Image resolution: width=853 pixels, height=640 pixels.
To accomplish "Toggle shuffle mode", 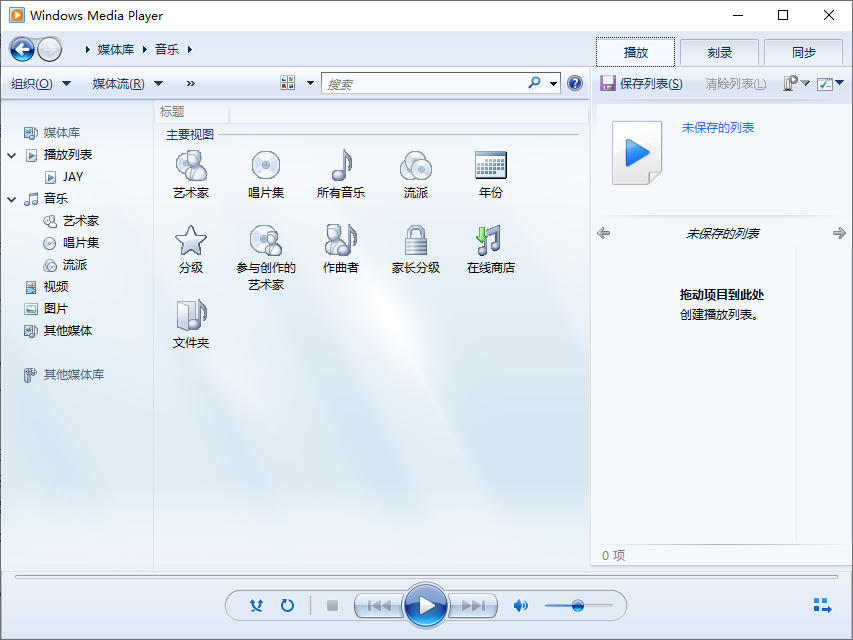I will pos(256,605).
